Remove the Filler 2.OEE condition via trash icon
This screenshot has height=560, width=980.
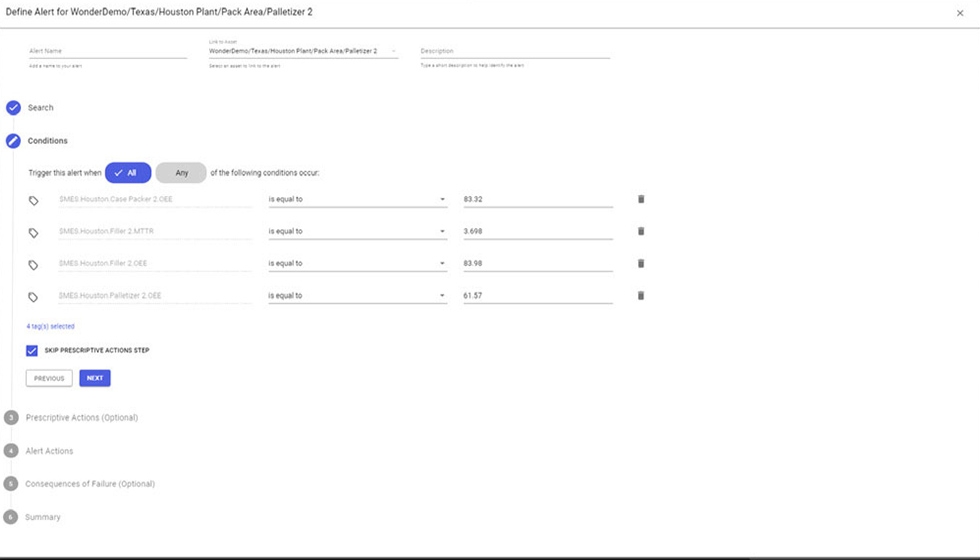click(x=641, y=263)
